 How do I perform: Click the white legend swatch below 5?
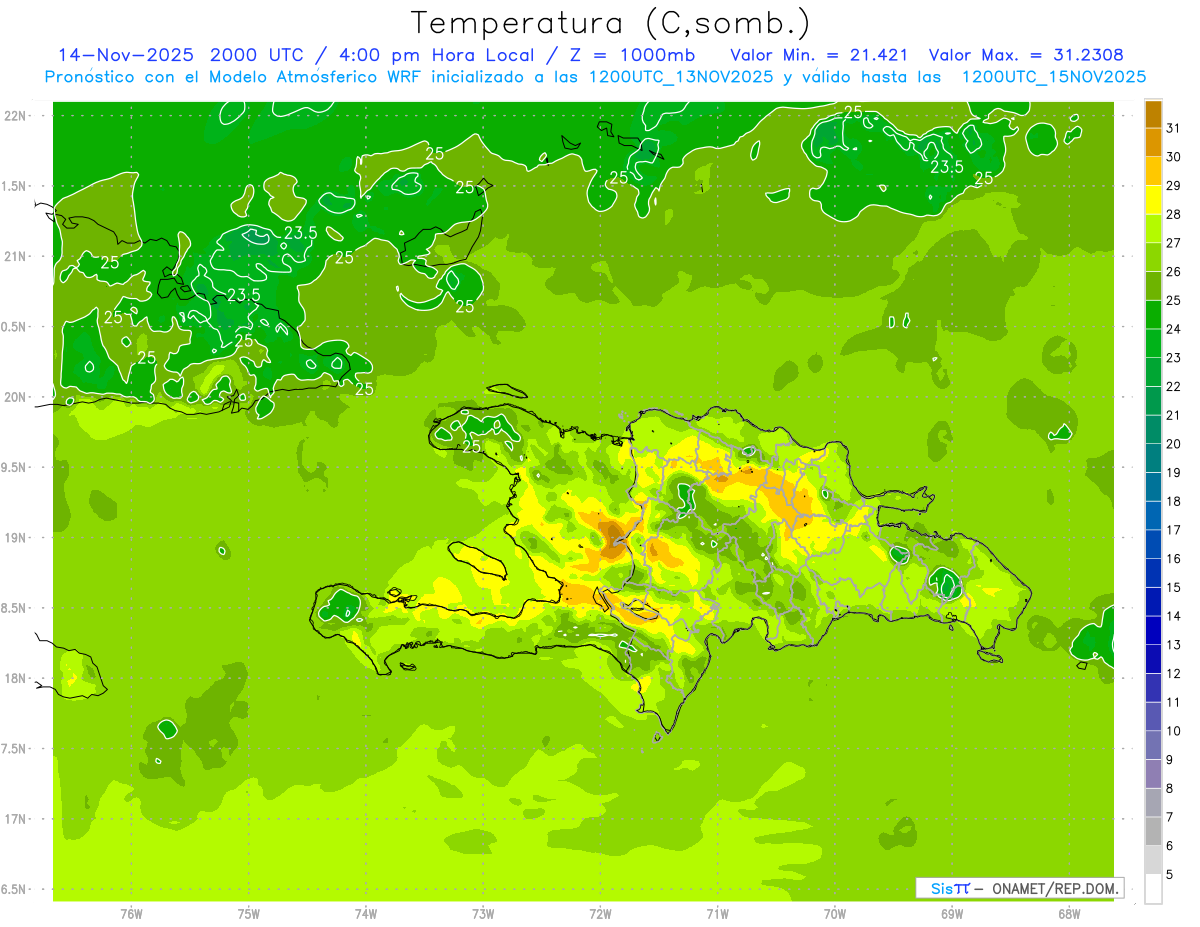[1153, 889]
